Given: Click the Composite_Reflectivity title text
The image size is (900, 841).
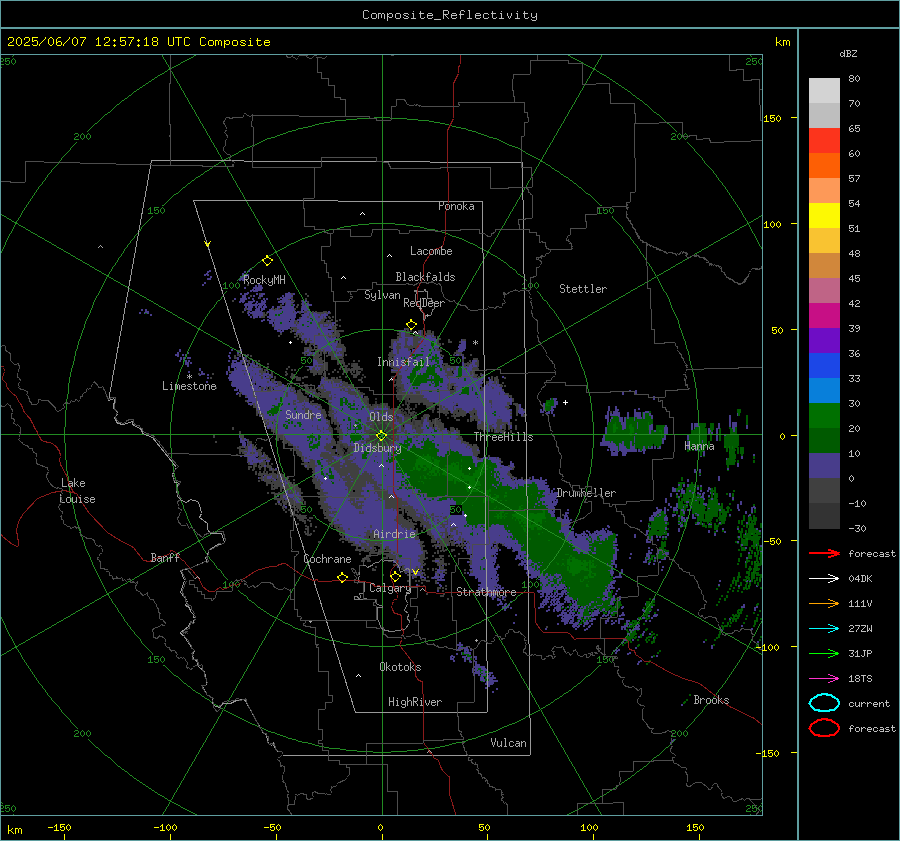Looking at the screenshot, I should point(449,15).
